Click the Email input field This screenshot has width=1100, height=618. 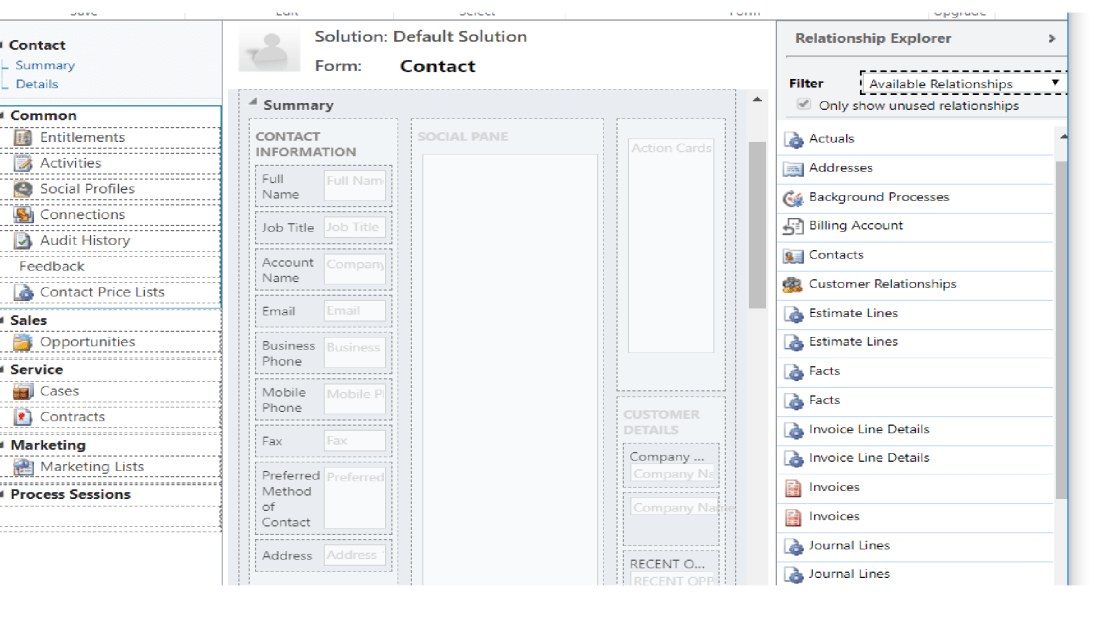354,311
